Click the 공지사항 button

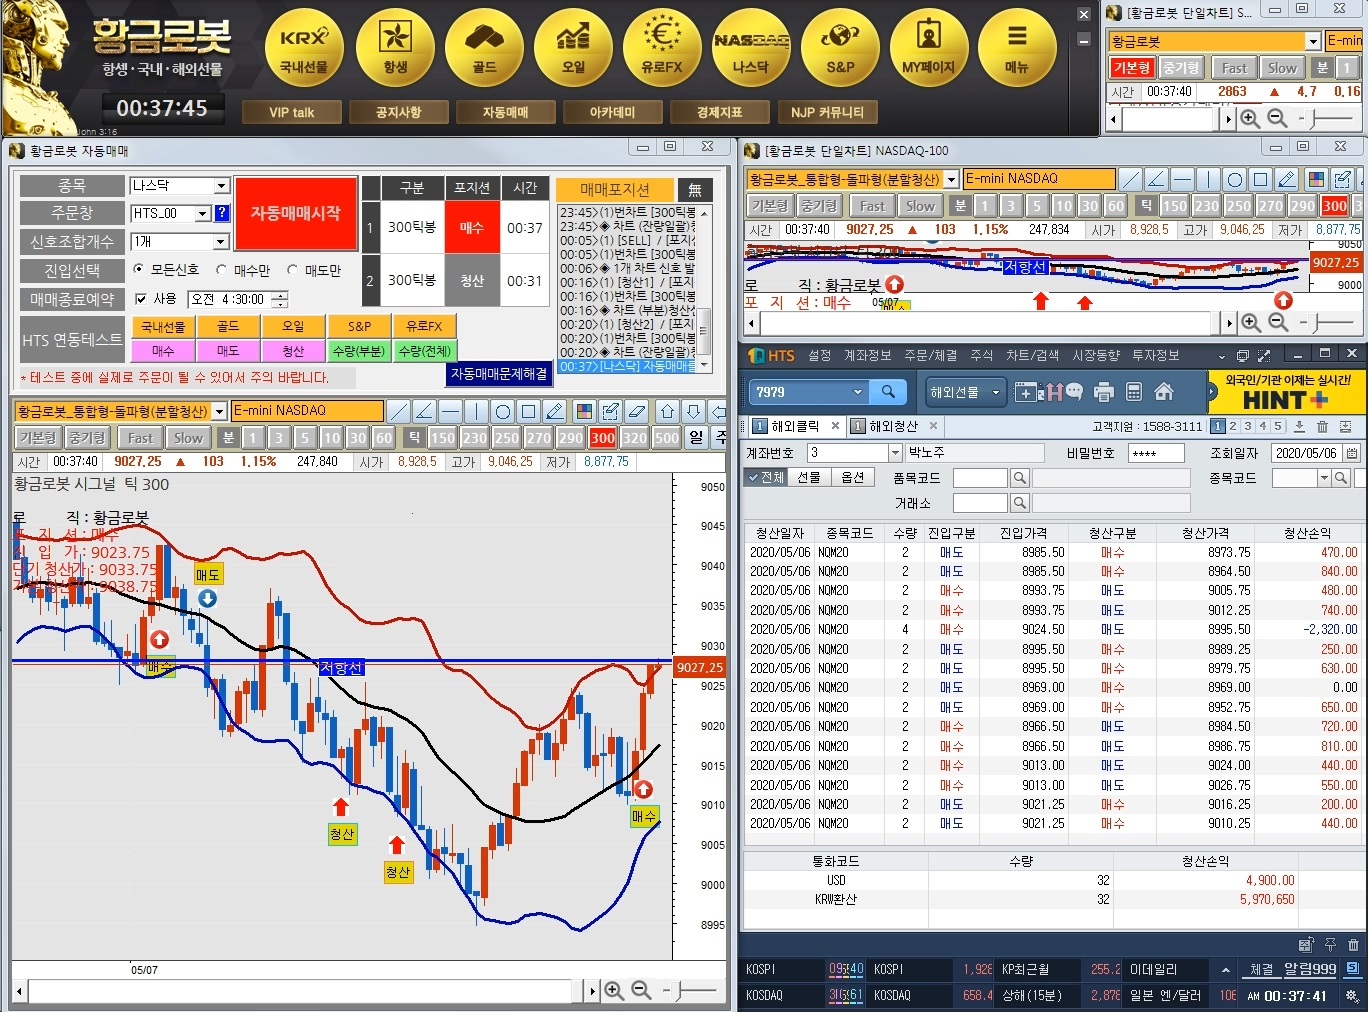(x=398, y=112)
